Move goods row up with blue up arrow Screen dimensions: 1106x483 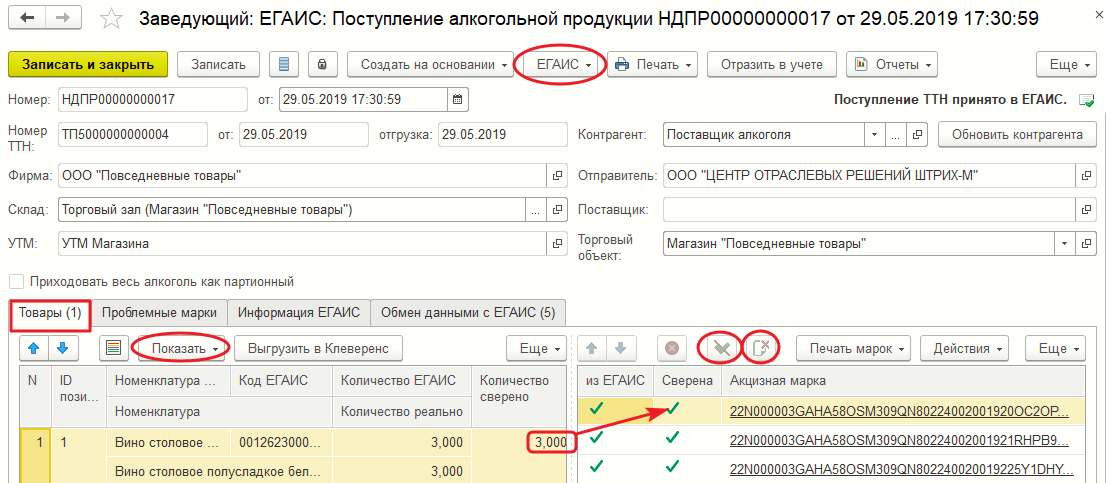[35, 348]
